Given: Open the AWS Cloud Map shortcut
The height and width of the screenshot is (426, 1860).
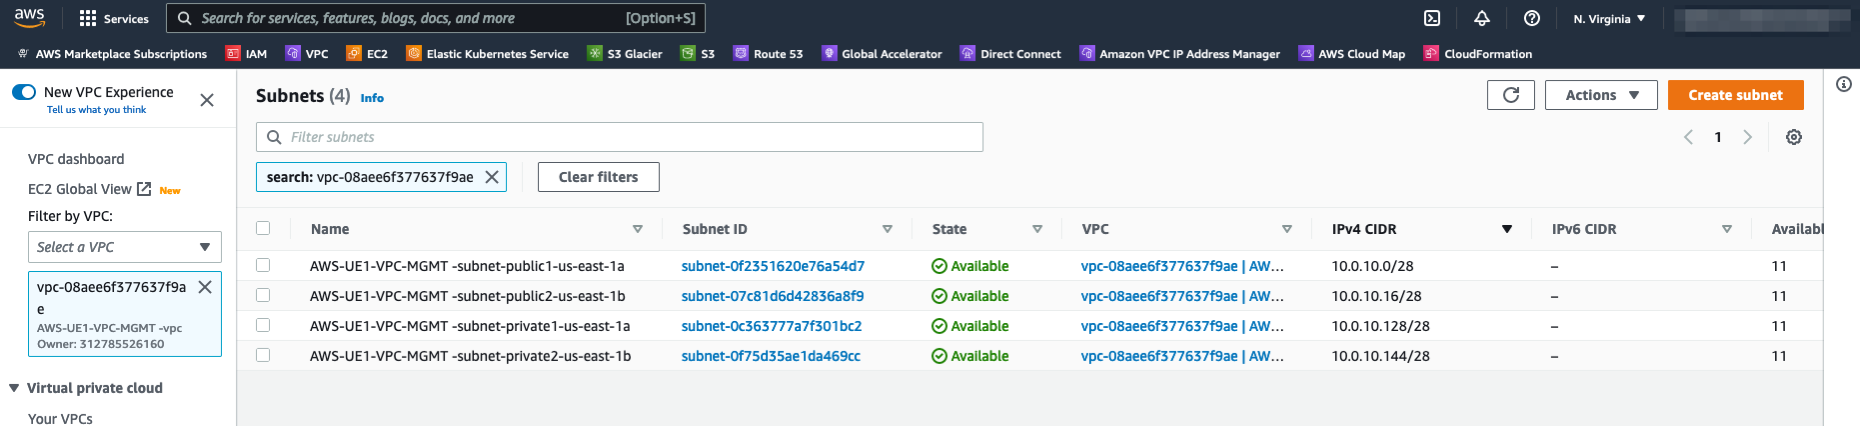Looking at the screenshot, I should tap(1352, 54).
